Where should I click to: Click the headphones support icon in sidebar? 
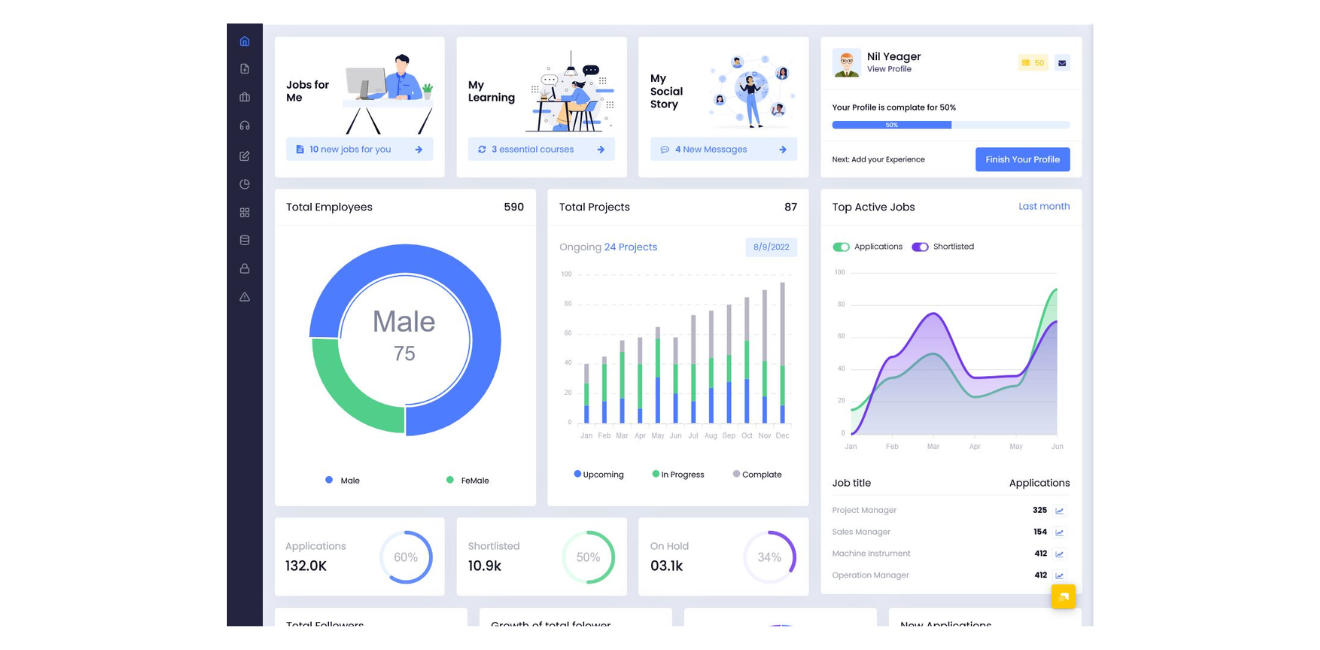point(245,127)
